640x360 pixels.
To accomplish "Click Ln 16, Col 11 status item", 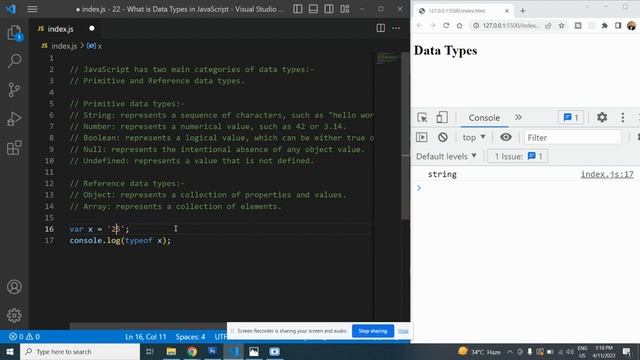I will click(x=146, y=337).
